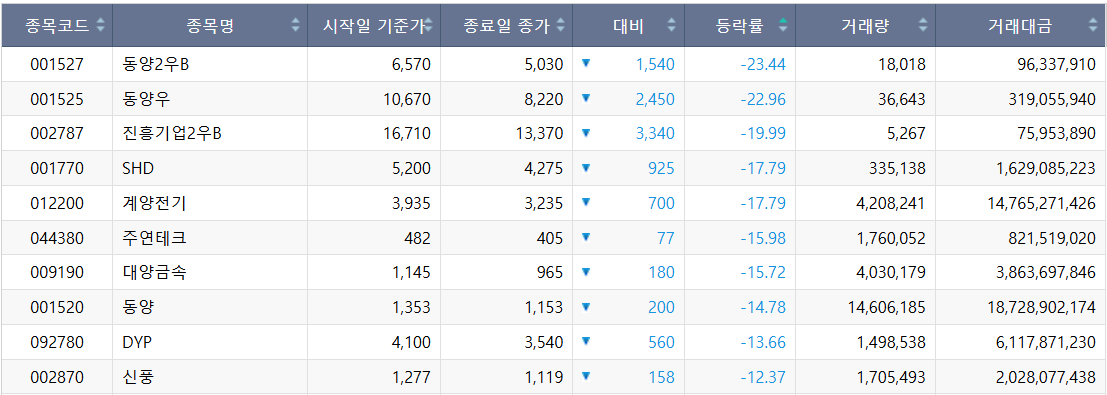Click stock code 001527
Image resolution: width=1107 pixels, height=395 pixels.
(x=57, y=65)
